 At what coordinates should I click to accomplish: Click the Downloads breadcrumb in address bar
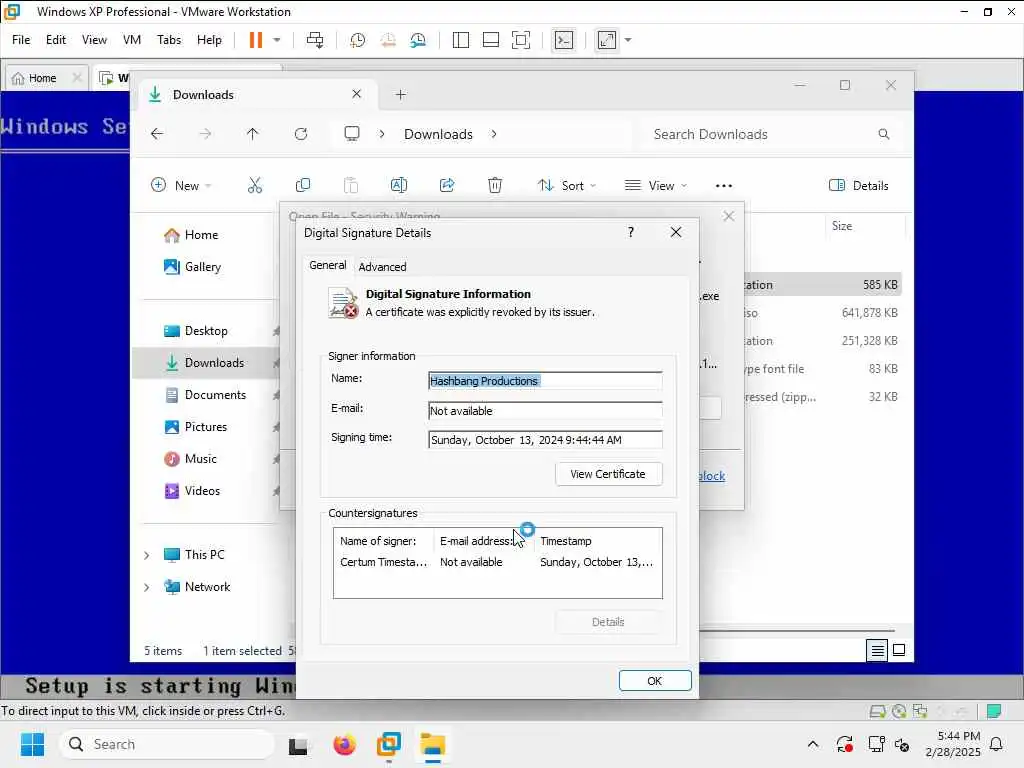438,134
